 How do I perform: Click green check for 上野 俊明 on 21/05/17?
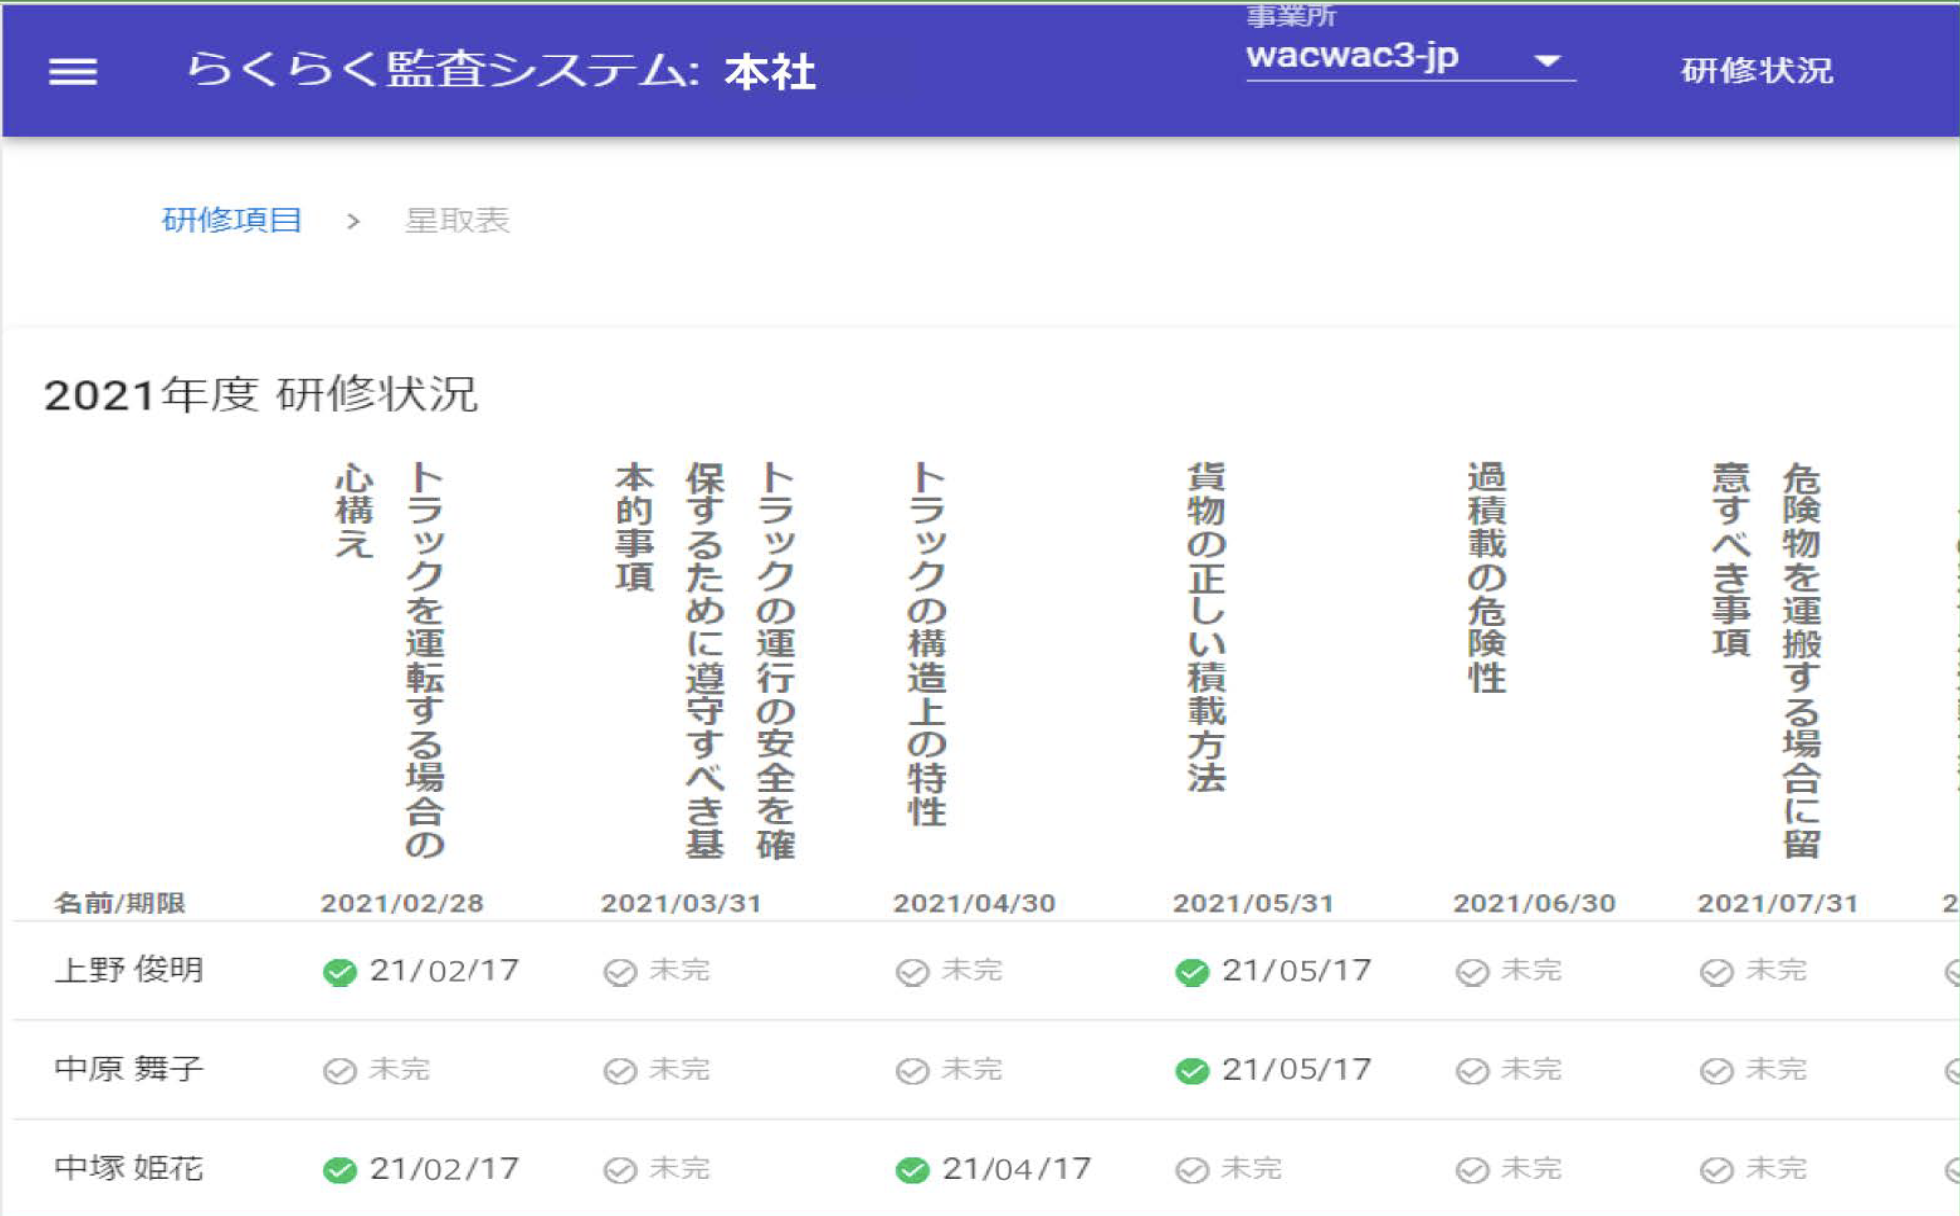[x=1192, y=972]
